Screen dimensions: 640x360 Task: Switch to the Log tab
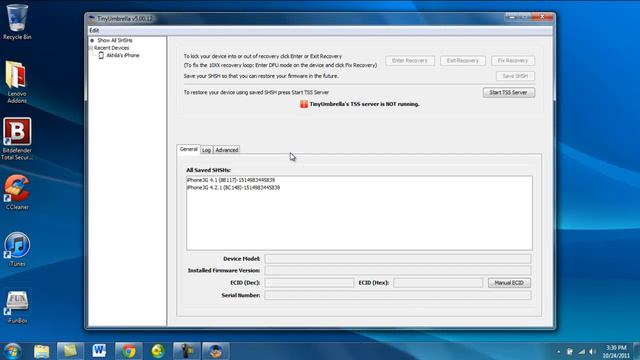[207, 150]
